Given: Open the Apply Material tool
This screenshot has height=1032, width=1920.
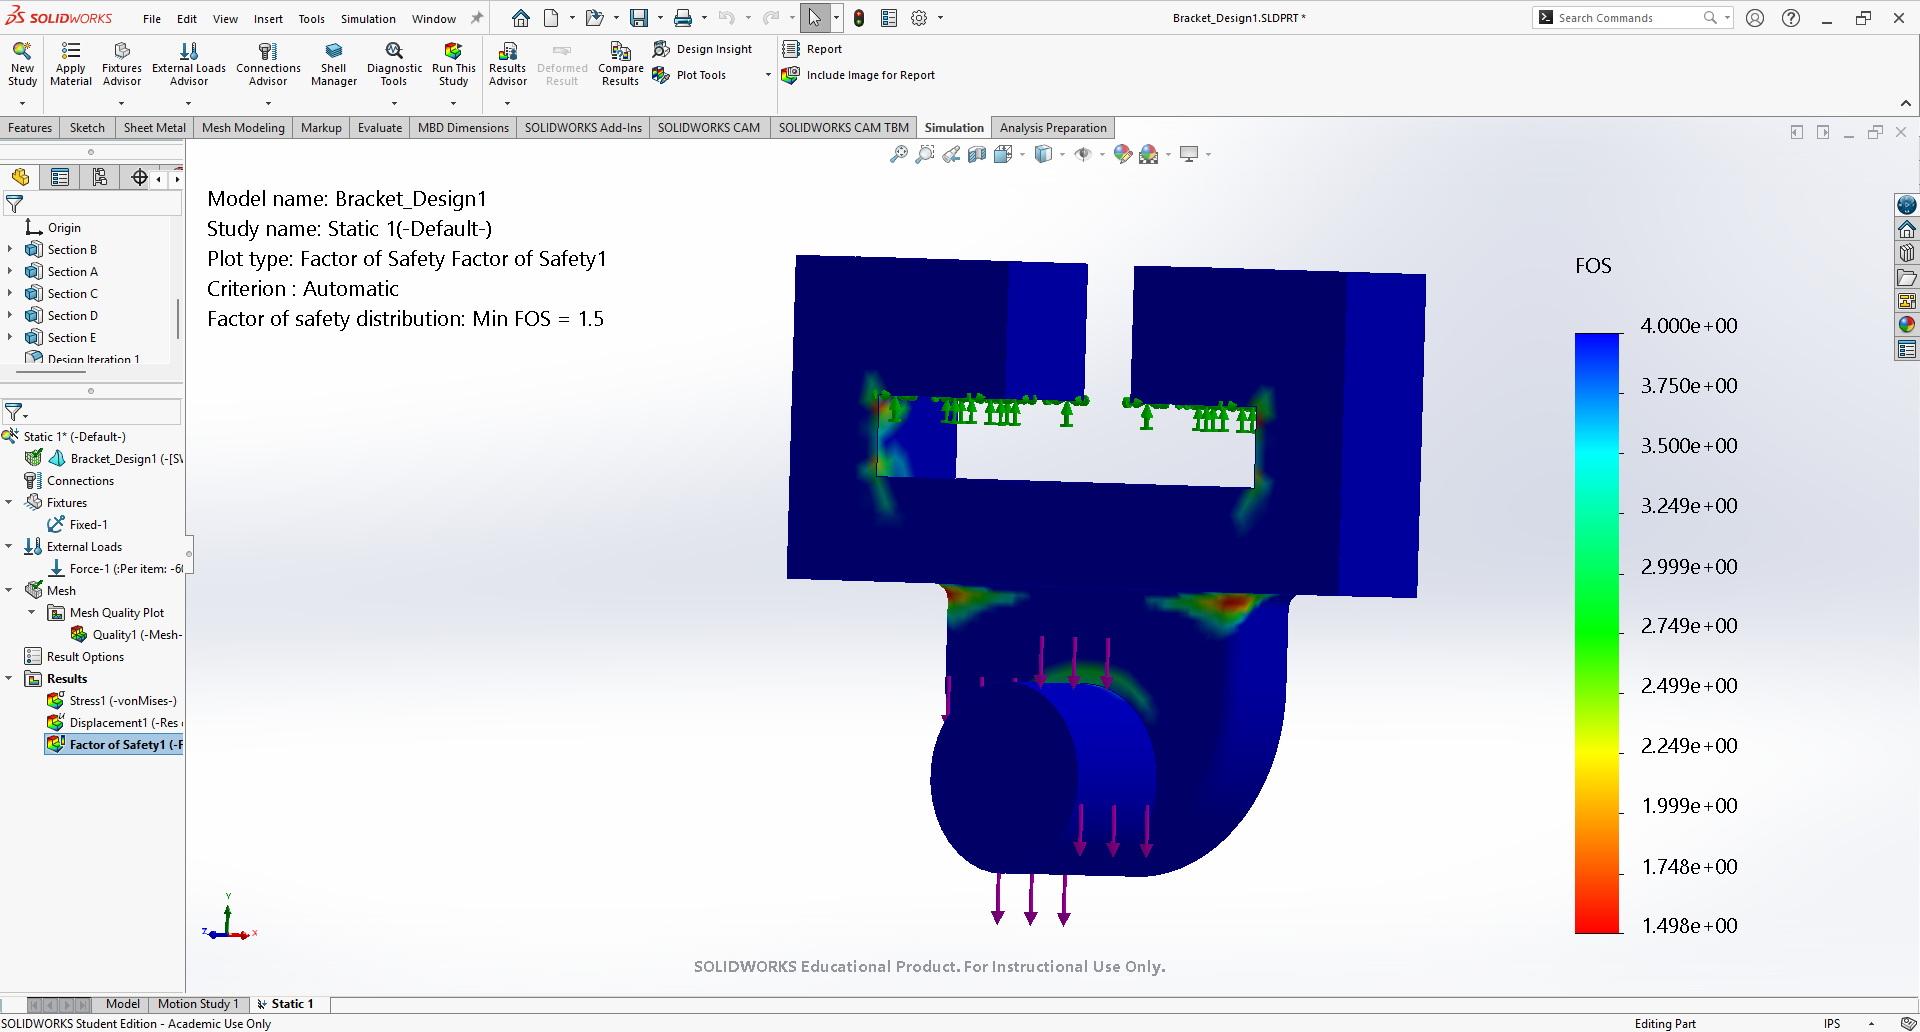Looking at the screenshot, I should (x=71, y=64).
